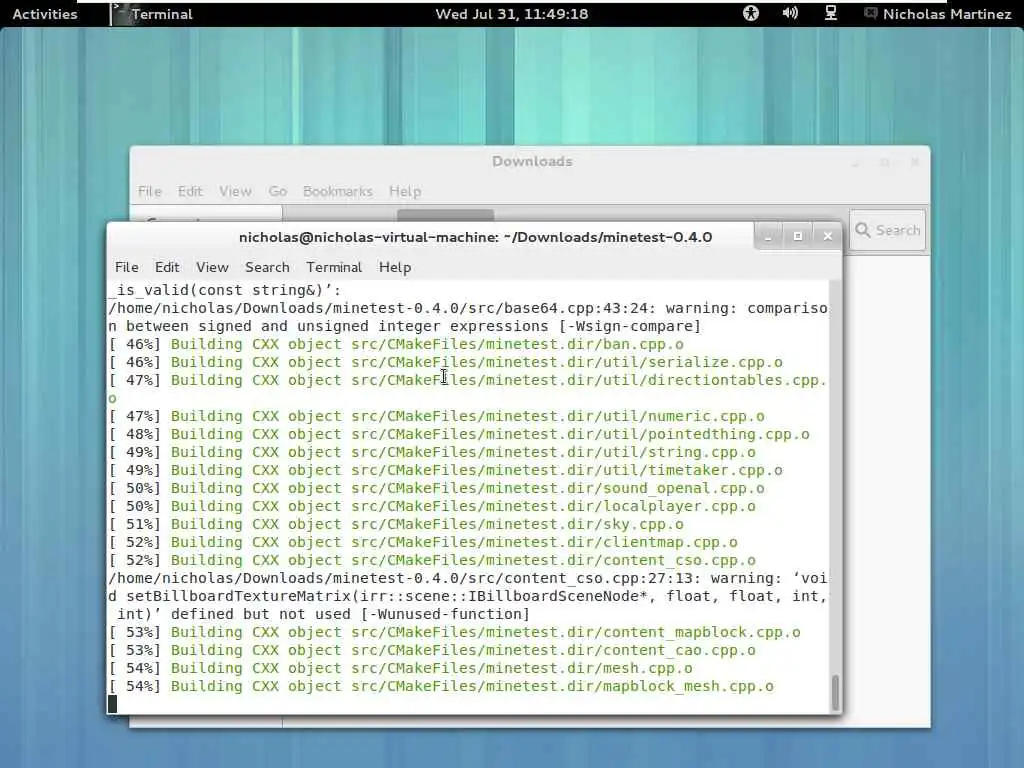Click the -Wunused-function warning text
Screen dimensions: 1024x768
click(x=445, y=615)
